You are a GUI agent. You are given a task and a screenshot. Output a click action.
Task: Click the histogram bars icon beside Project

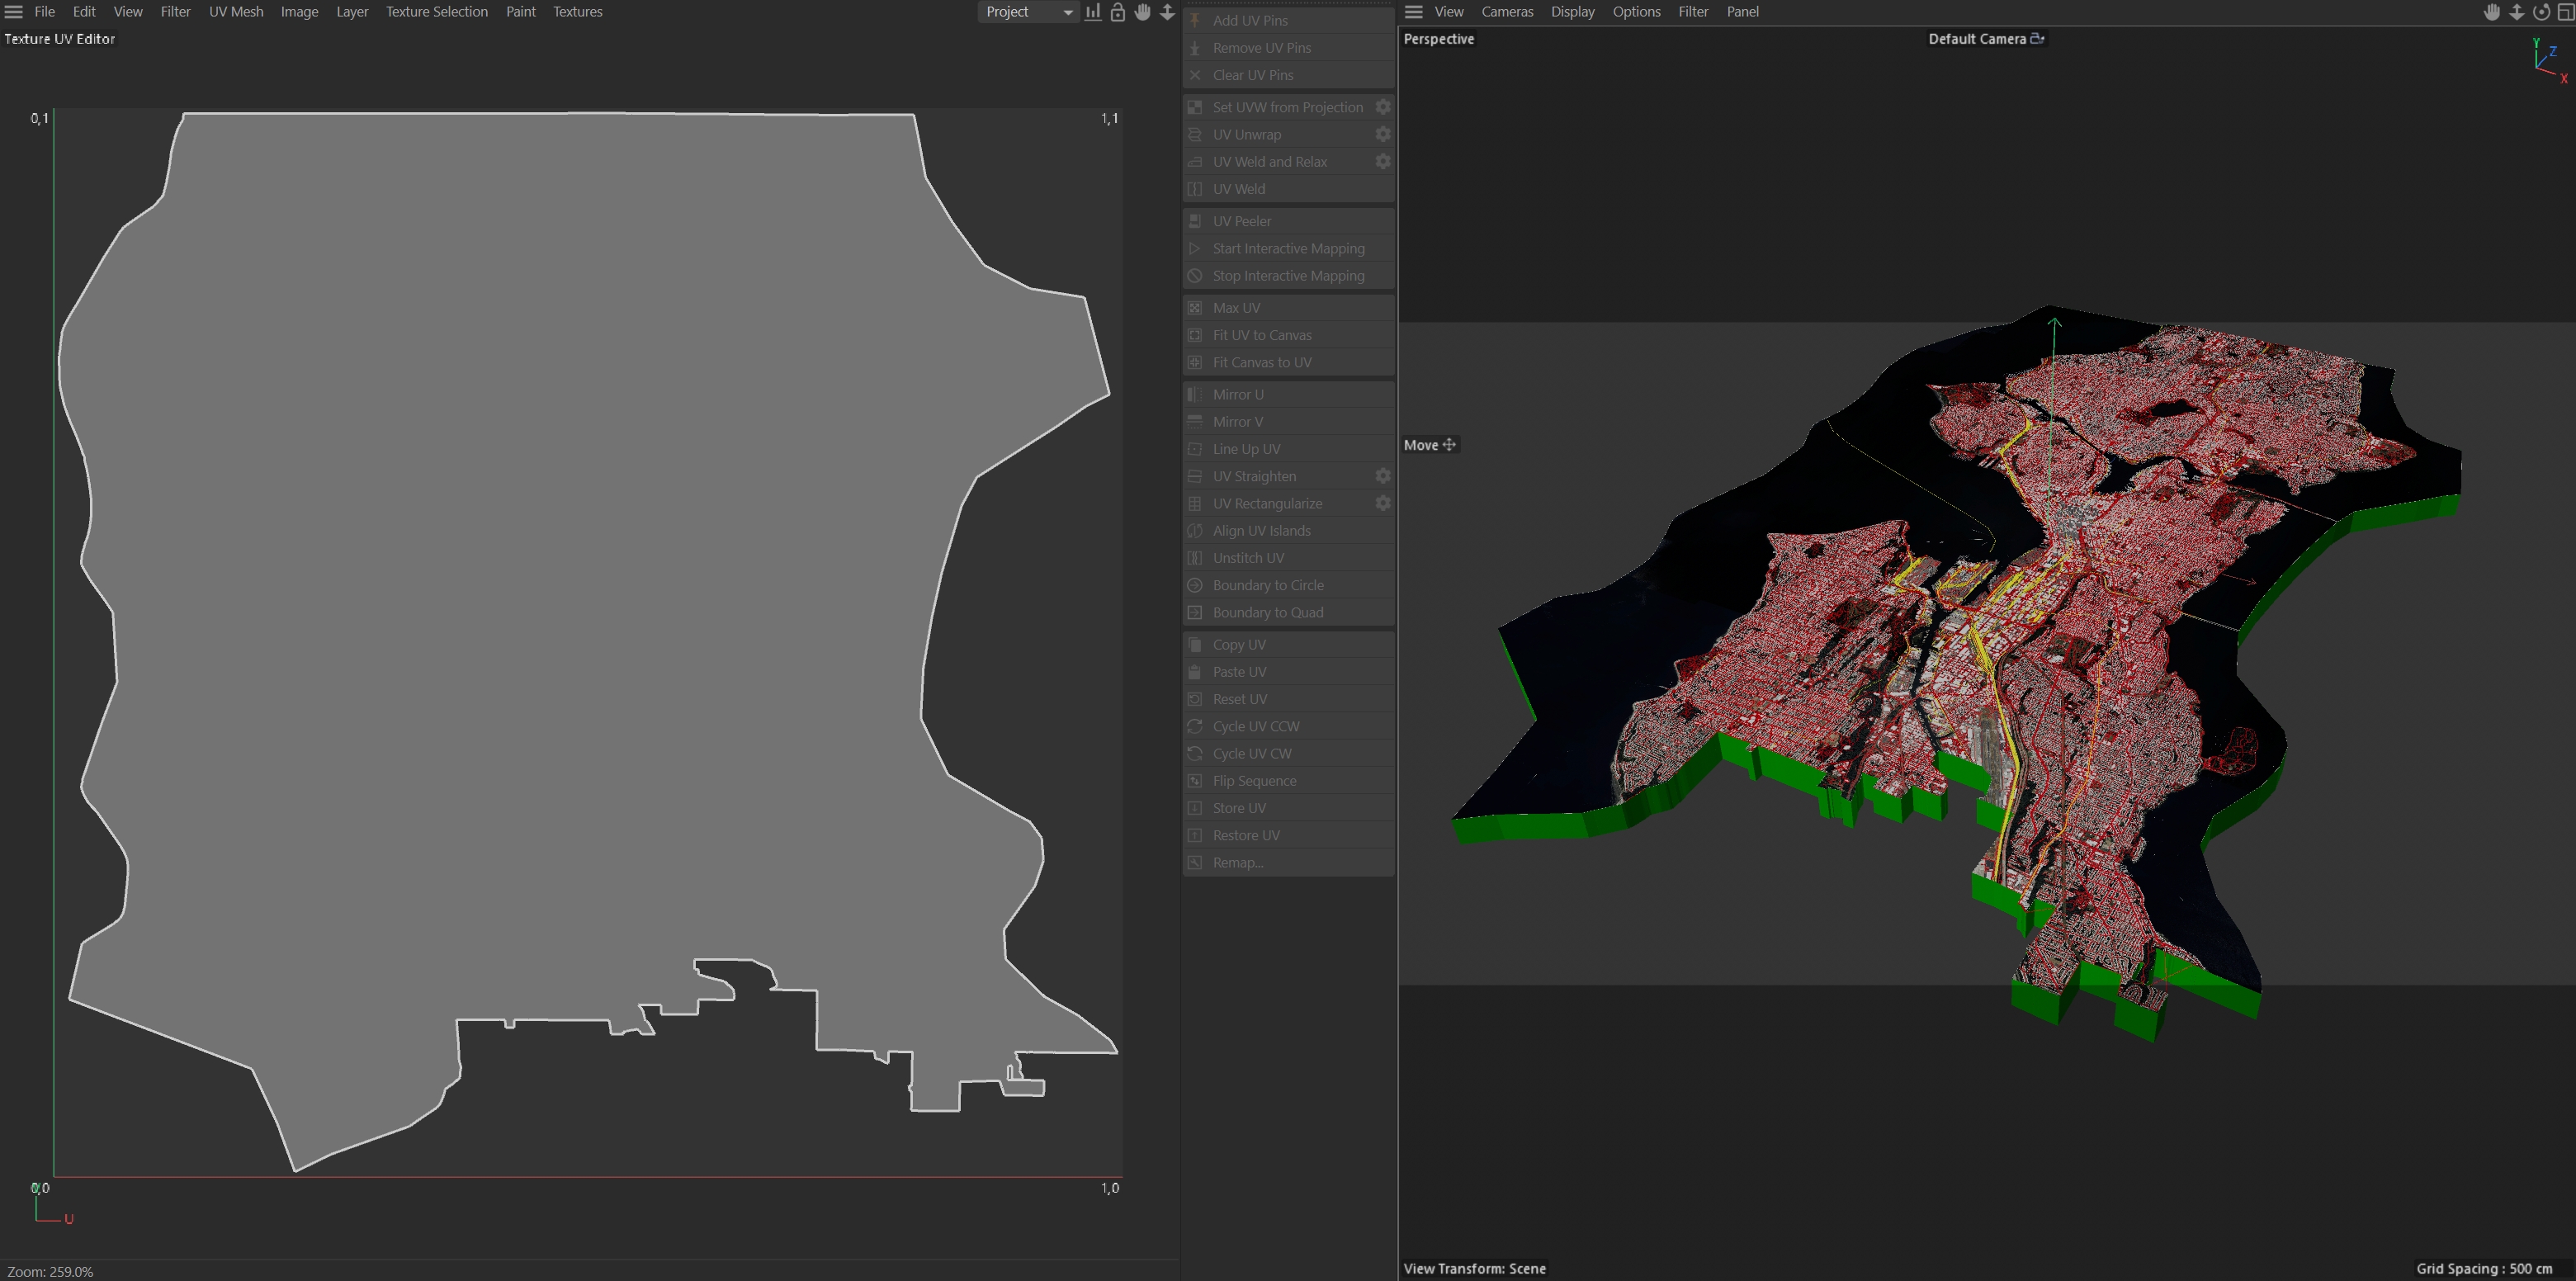pyautogui.click(x=1093, y=12)
